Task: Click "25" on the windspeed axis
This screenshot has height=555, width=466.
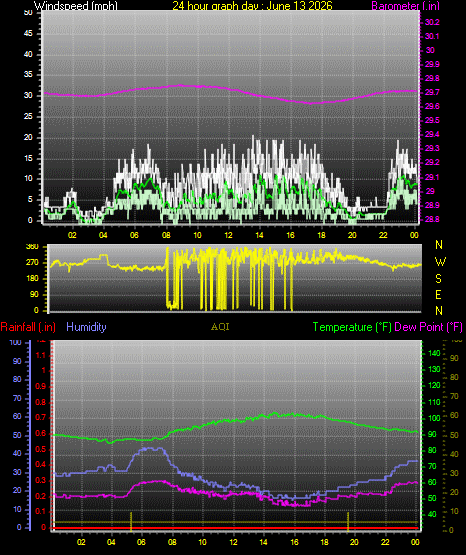Action: (28, 116)
